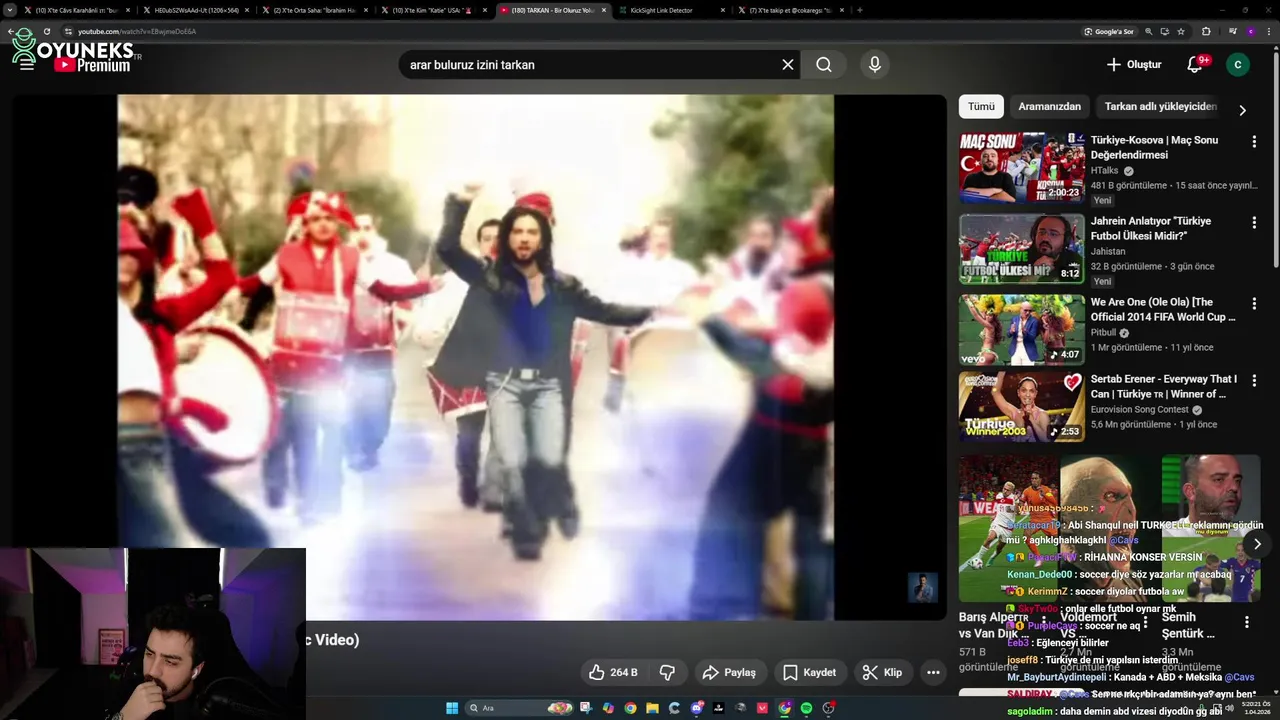Open Copilot from taskbar
The image size is (1280, 720).
[x=608, y=708]
